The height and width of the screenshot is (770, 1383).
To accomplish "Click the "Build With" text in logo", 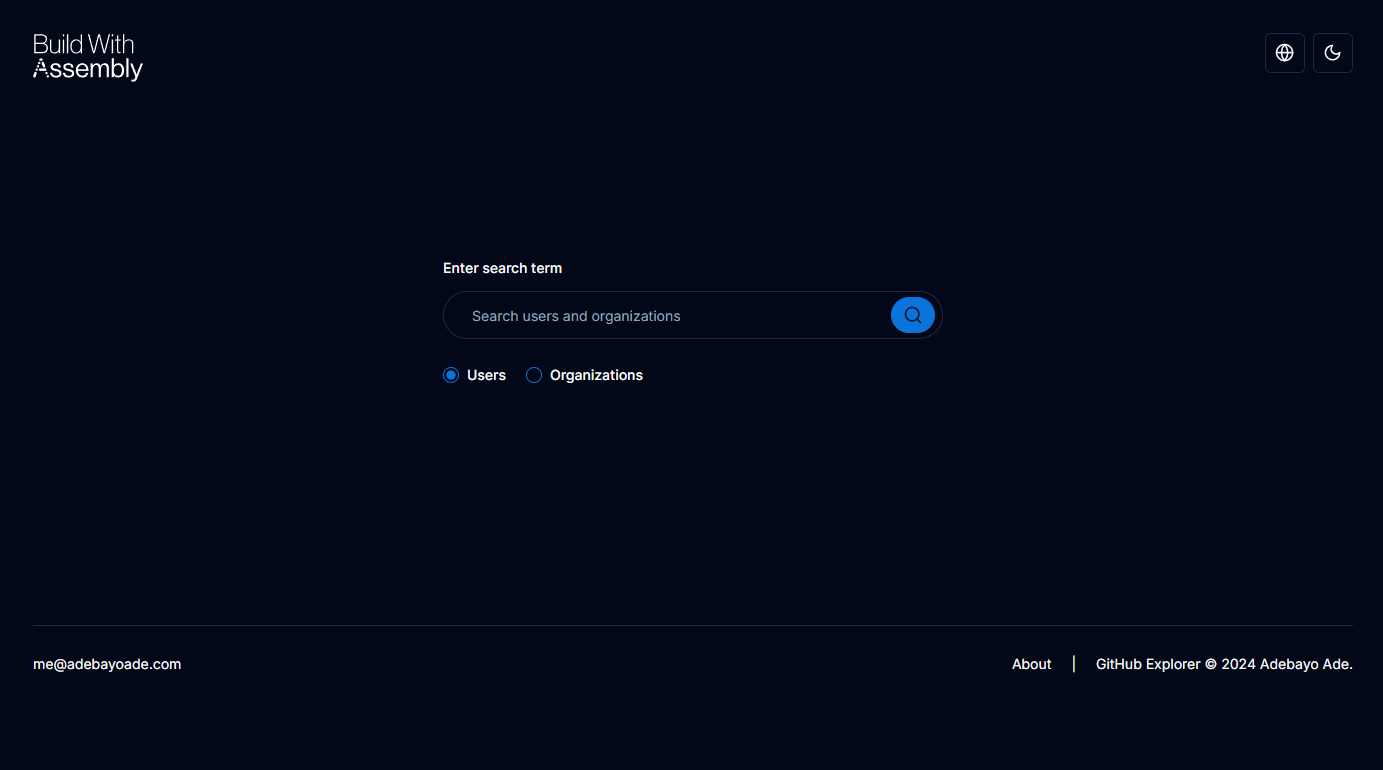I will 83,44.
